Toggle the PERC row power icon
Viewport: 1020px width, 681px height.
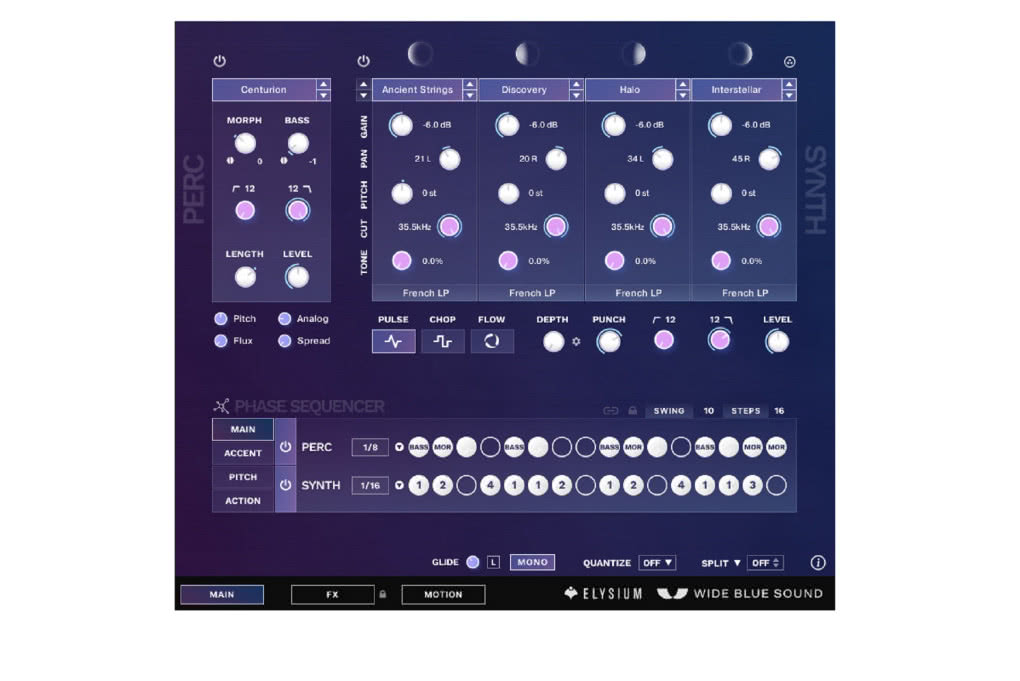286,447
